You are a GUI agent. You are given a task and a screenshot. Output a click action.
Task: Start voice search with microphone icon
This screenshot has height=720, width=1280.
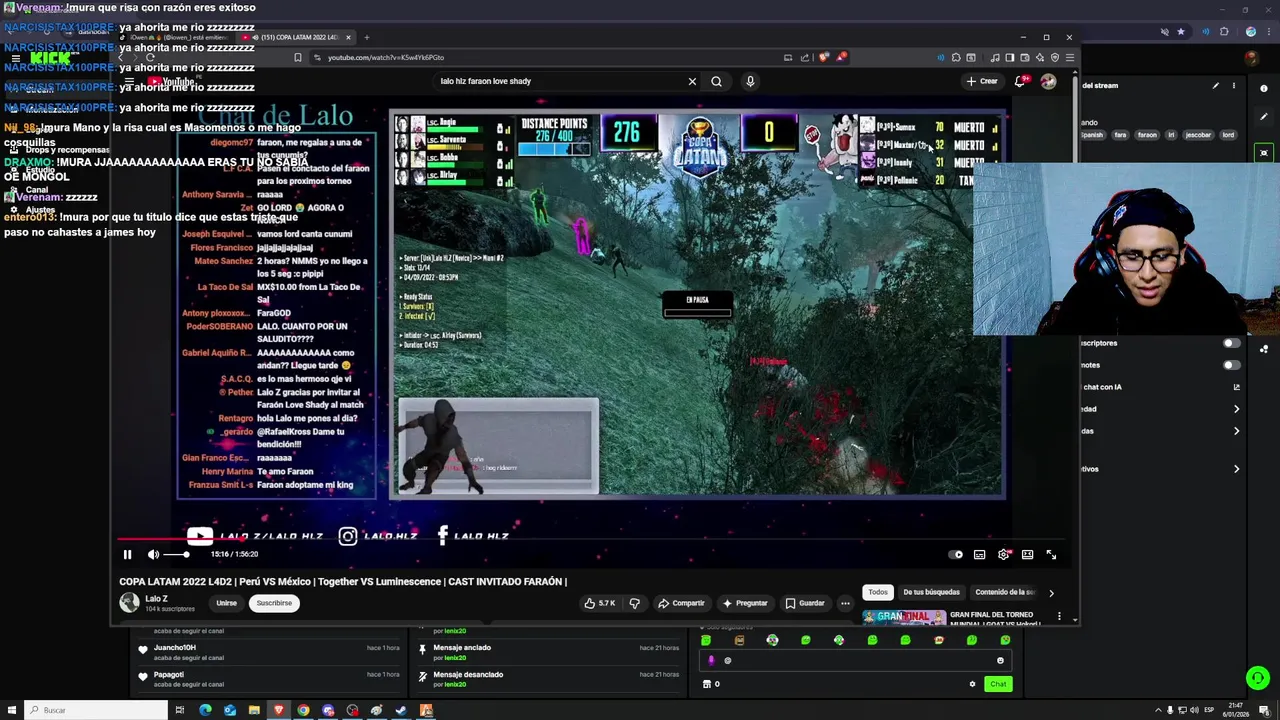[750, 81]
